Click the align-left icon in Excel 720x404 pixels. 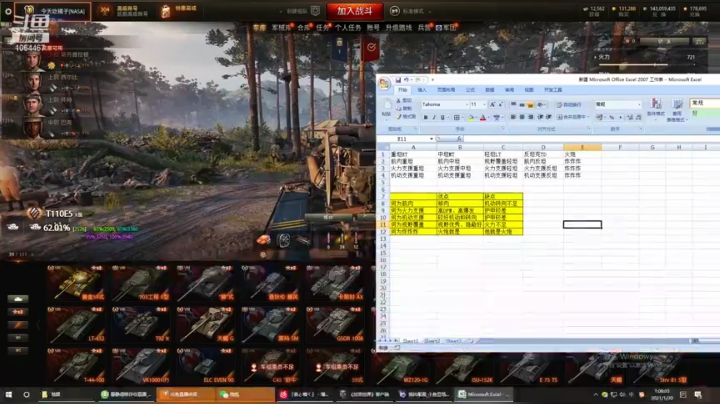pos(513,117)
